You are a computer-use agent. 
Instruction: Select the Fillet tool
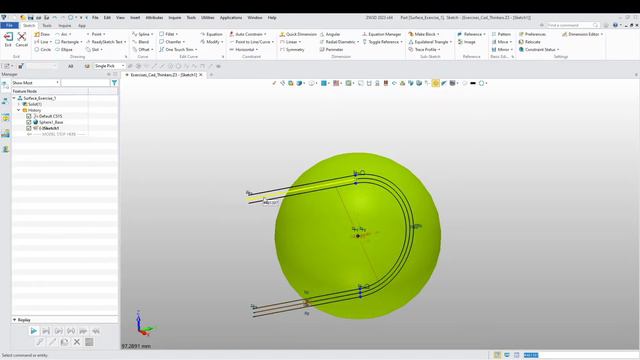[167, 34]
